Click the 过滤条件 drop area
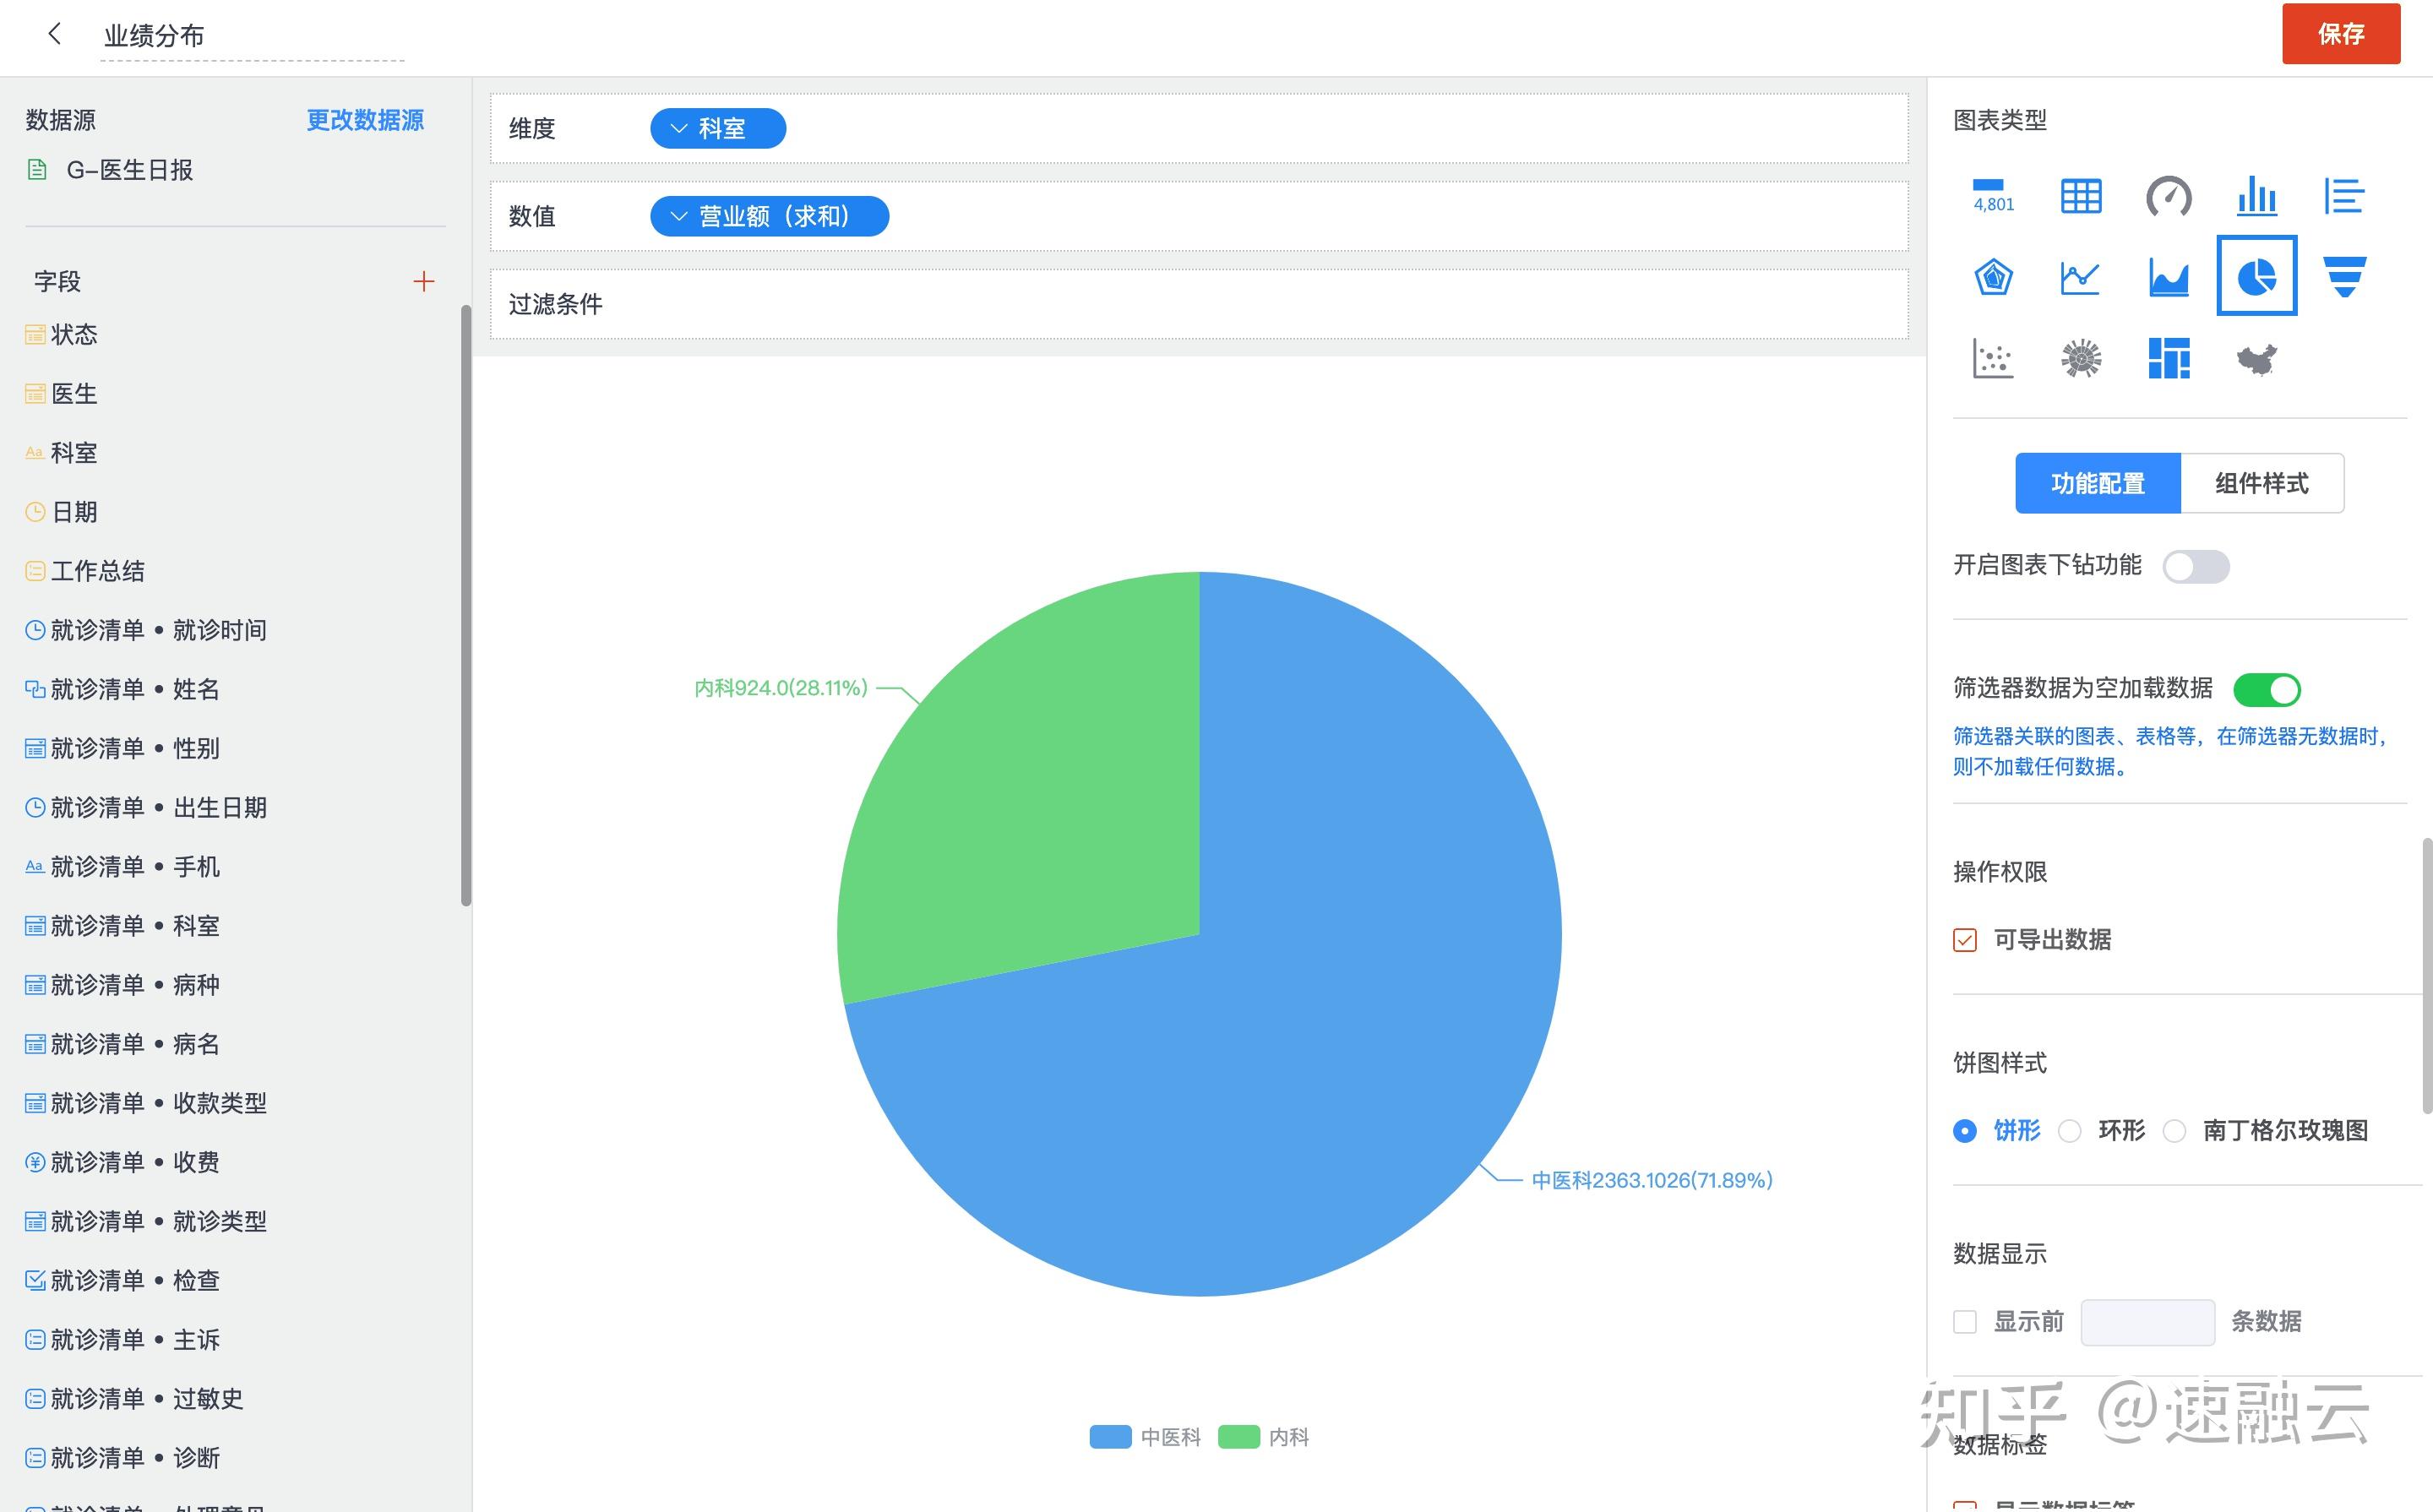The height and width of the screenshot is (1512, 2433). coord(1199,304)
